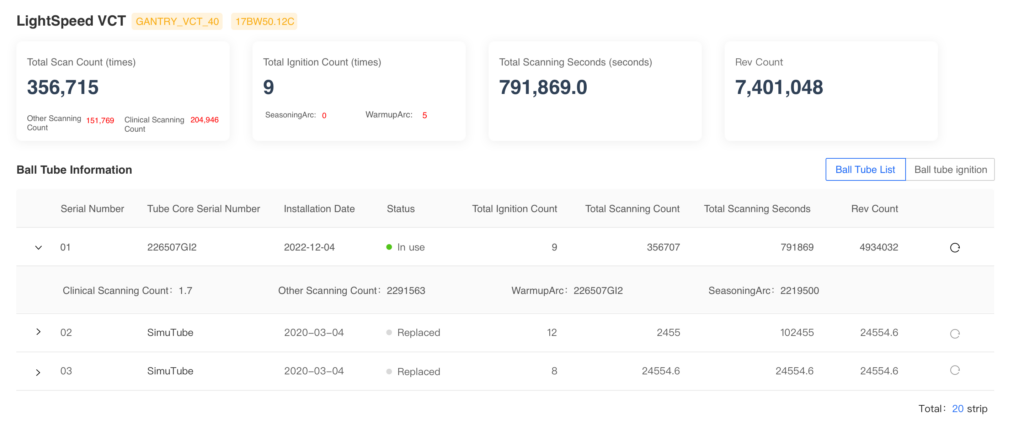Collapse the expanded row 01

[x=38, y=248]
